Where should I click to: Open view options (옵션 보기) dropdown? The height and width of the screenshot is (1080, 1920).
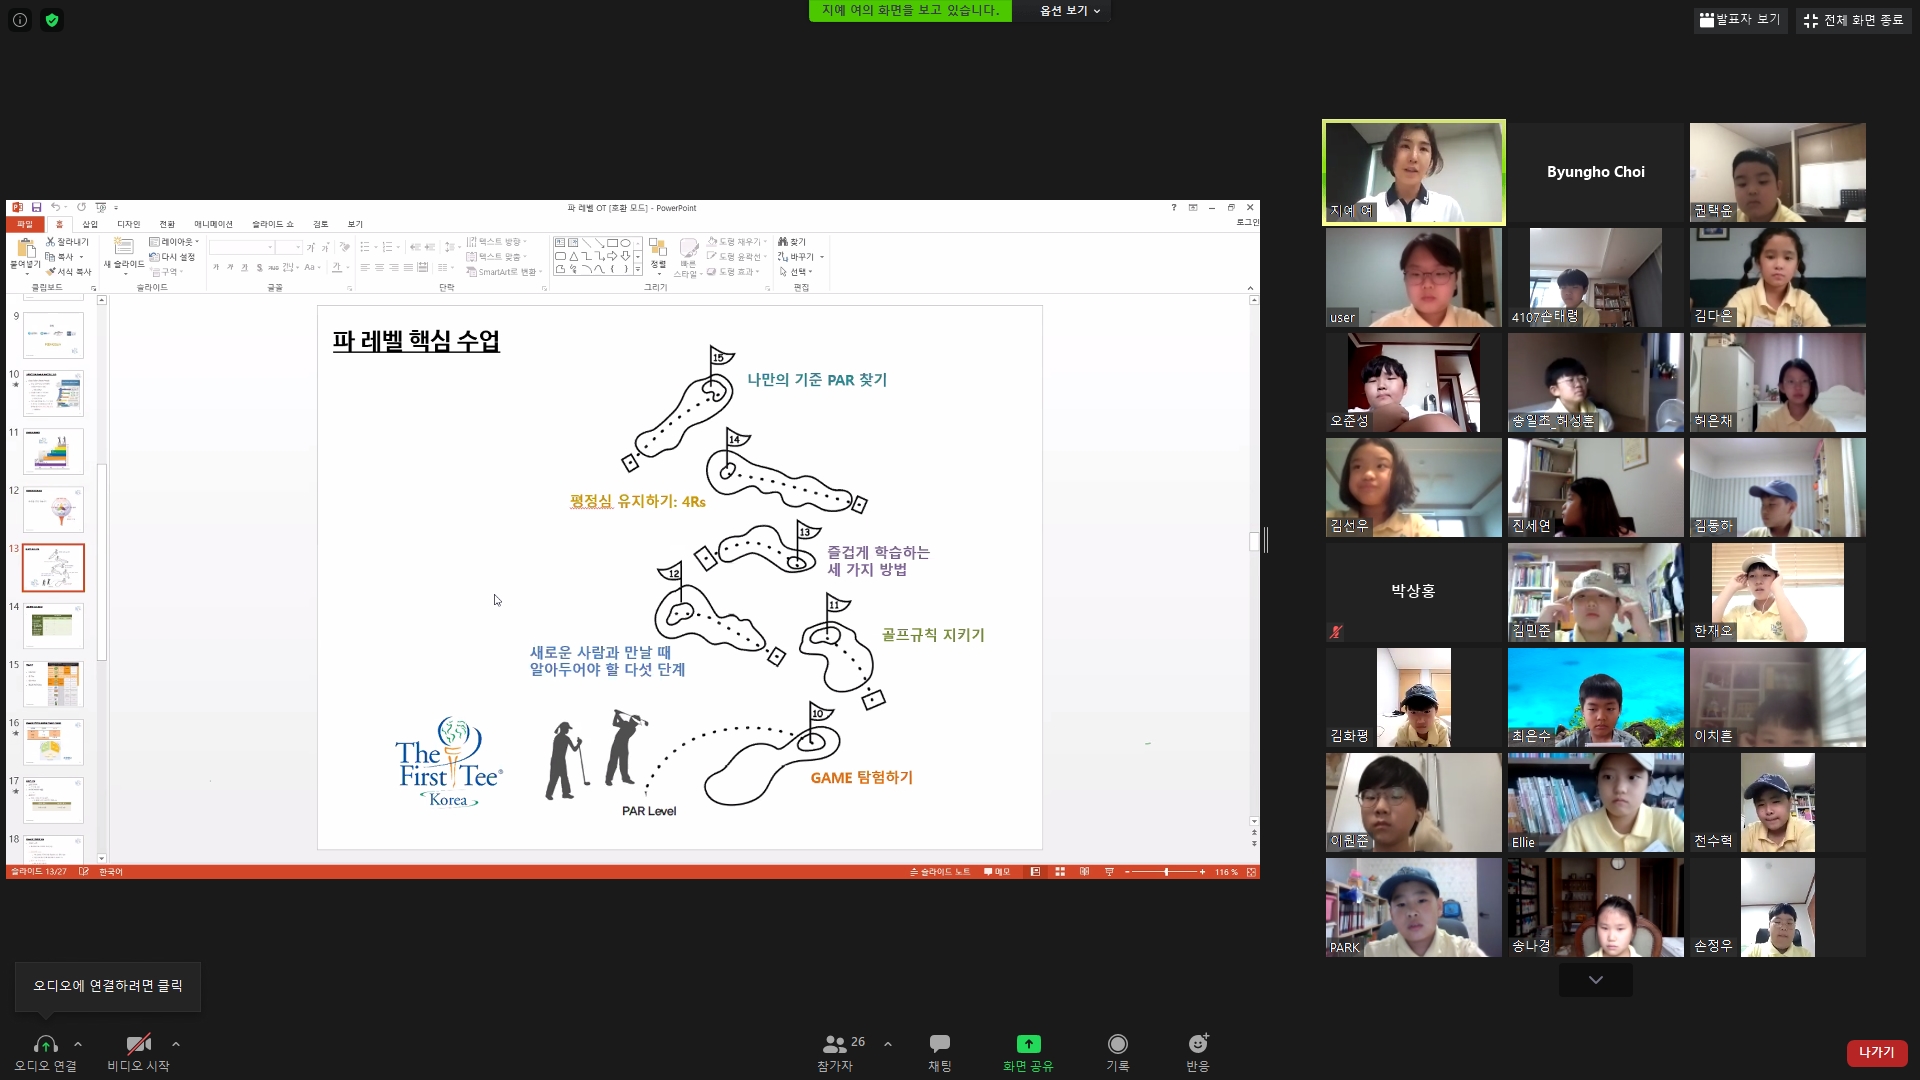point(1069,11)
